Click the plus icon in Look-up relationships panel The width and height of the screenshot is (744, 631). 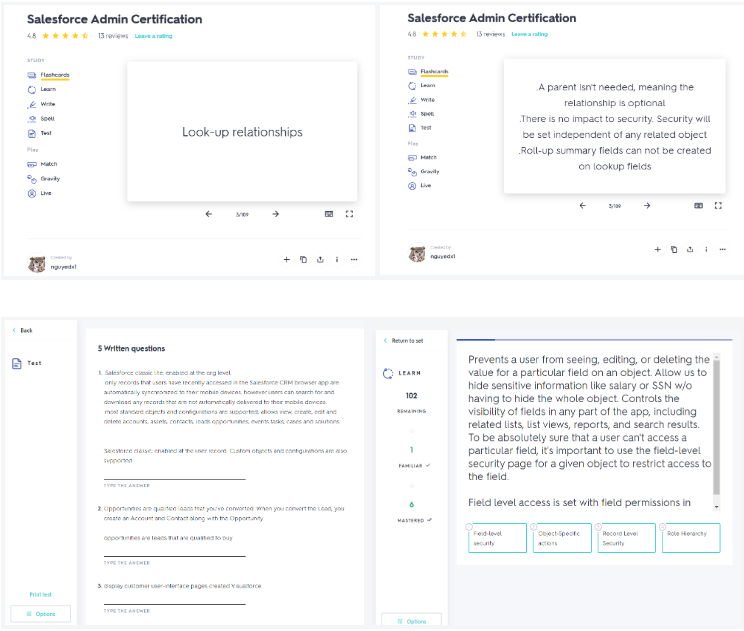(287, 260)
